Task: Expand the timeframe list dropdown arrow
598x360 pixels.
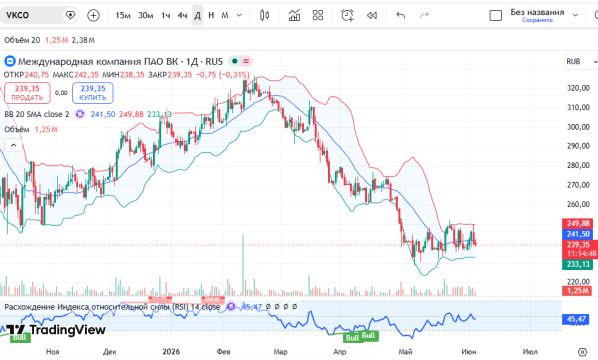Action: pyautogui.click(x=239, y=15)
